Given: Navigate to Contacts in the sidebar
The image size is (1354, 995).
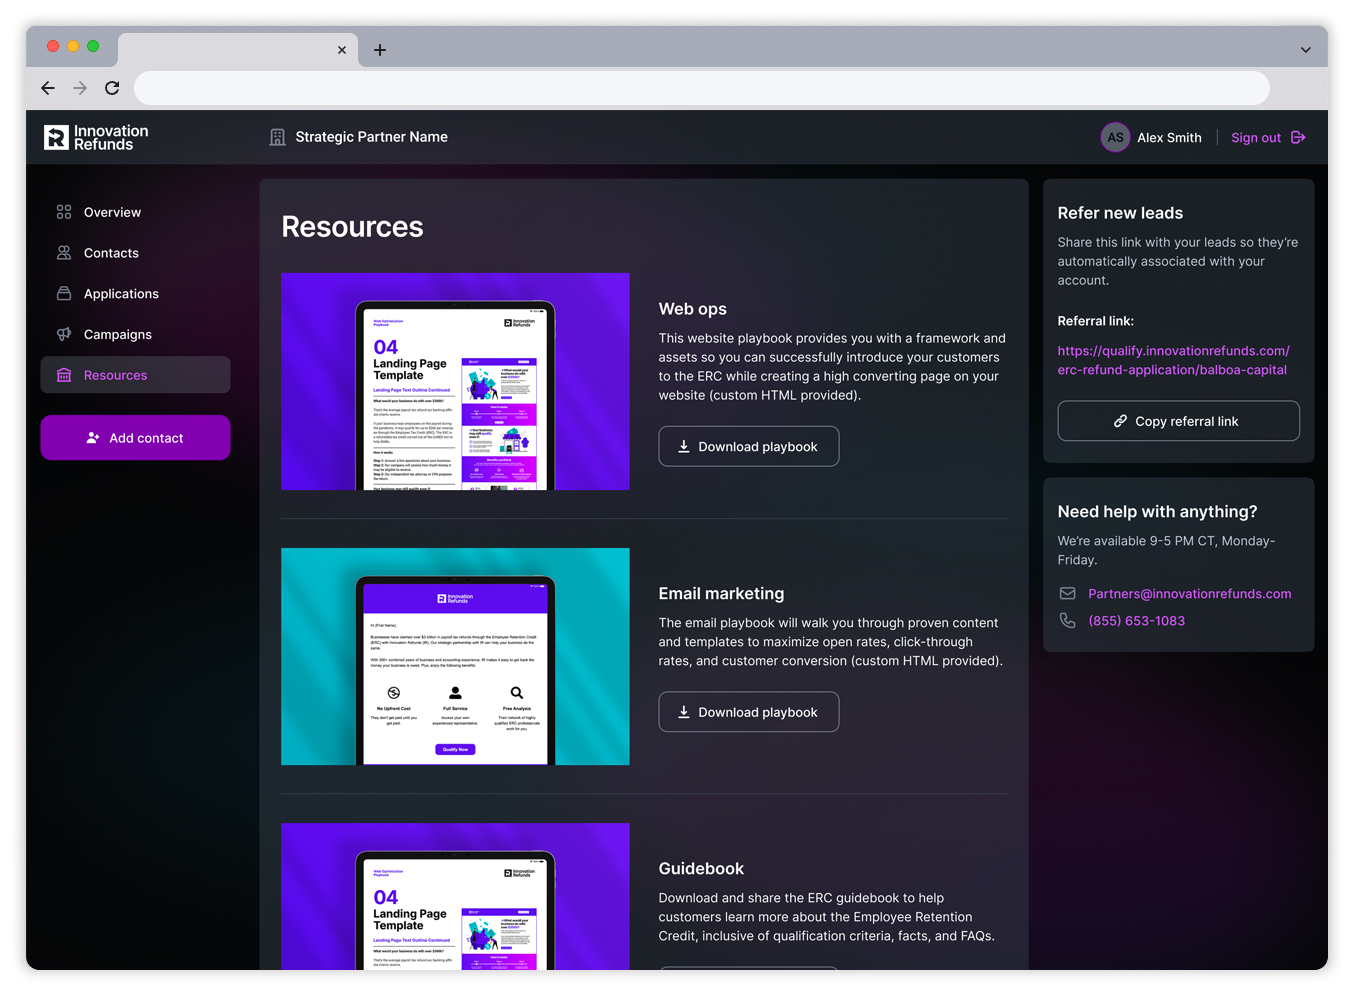Looking at the screenshot, I should [111, 253].
